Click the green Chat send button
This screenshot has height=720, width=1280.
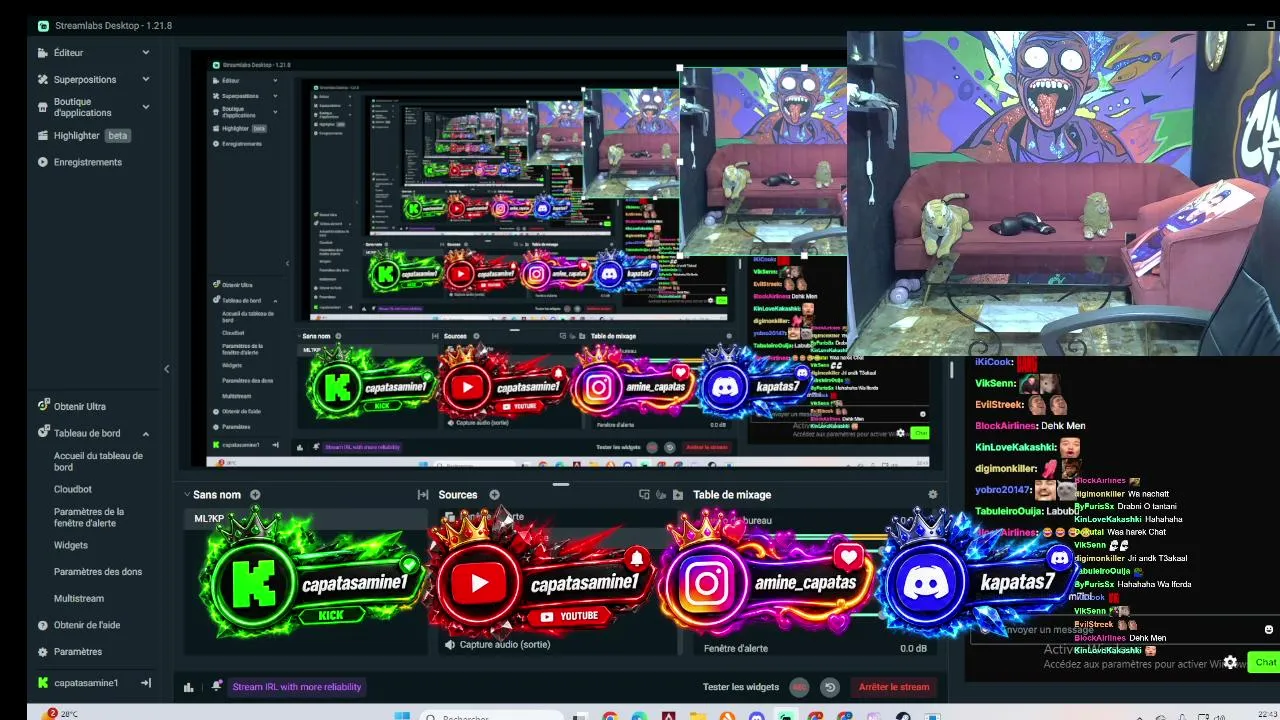click(1265, 662)
